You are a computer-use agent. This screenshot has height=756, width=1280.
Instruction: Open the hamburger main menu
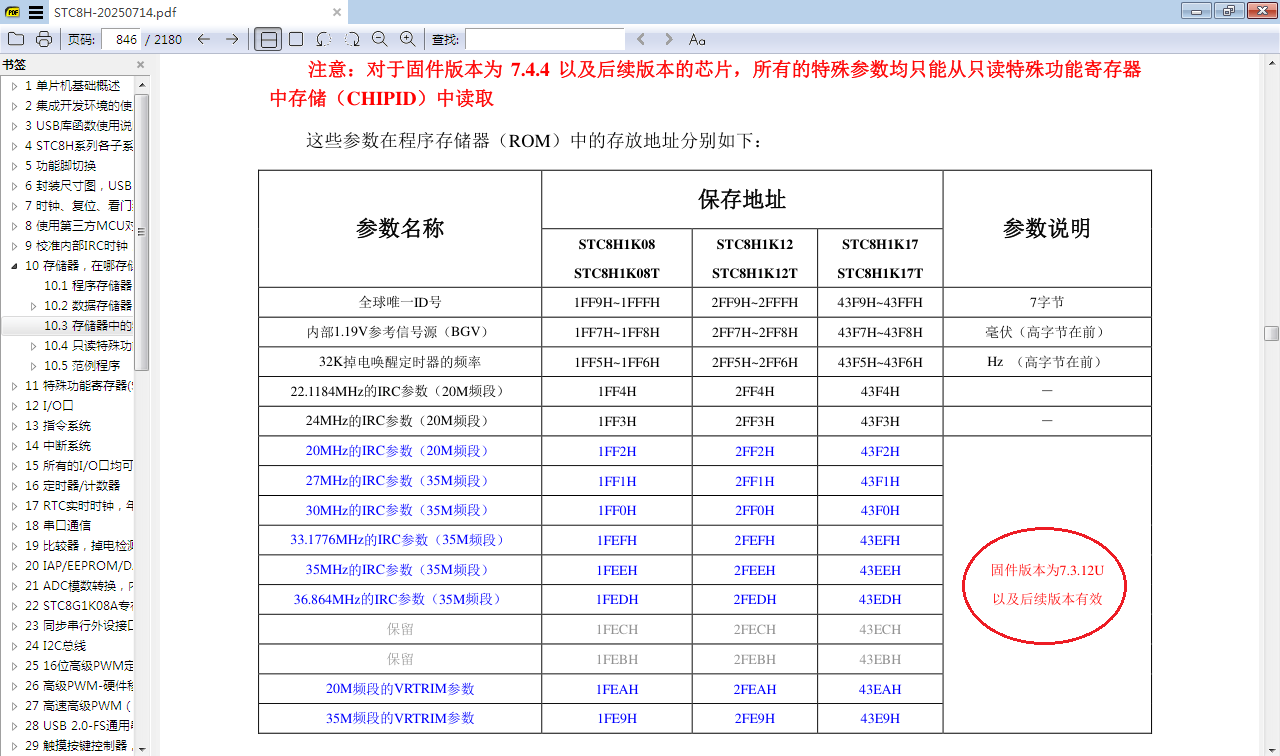coord(36,12)
